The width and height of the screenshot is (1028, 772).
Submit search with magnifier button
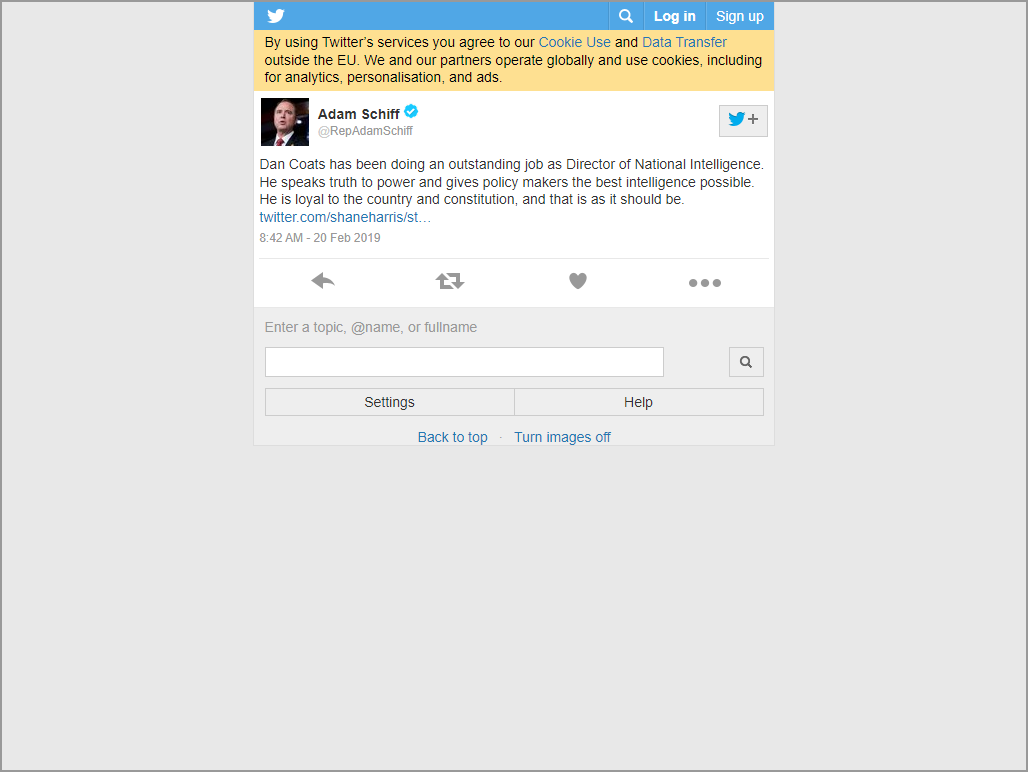pyautogui.click(x=746, y=362)
